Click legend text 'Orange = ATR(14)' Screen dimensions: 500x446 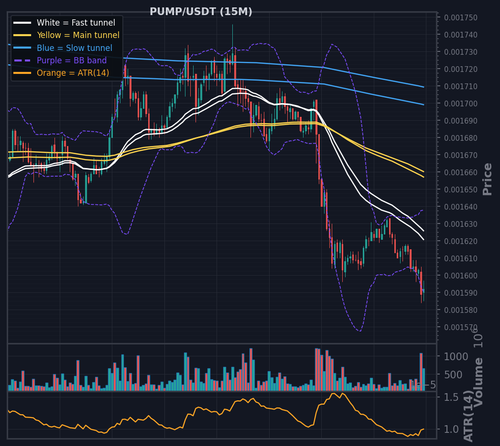(73, 73)
